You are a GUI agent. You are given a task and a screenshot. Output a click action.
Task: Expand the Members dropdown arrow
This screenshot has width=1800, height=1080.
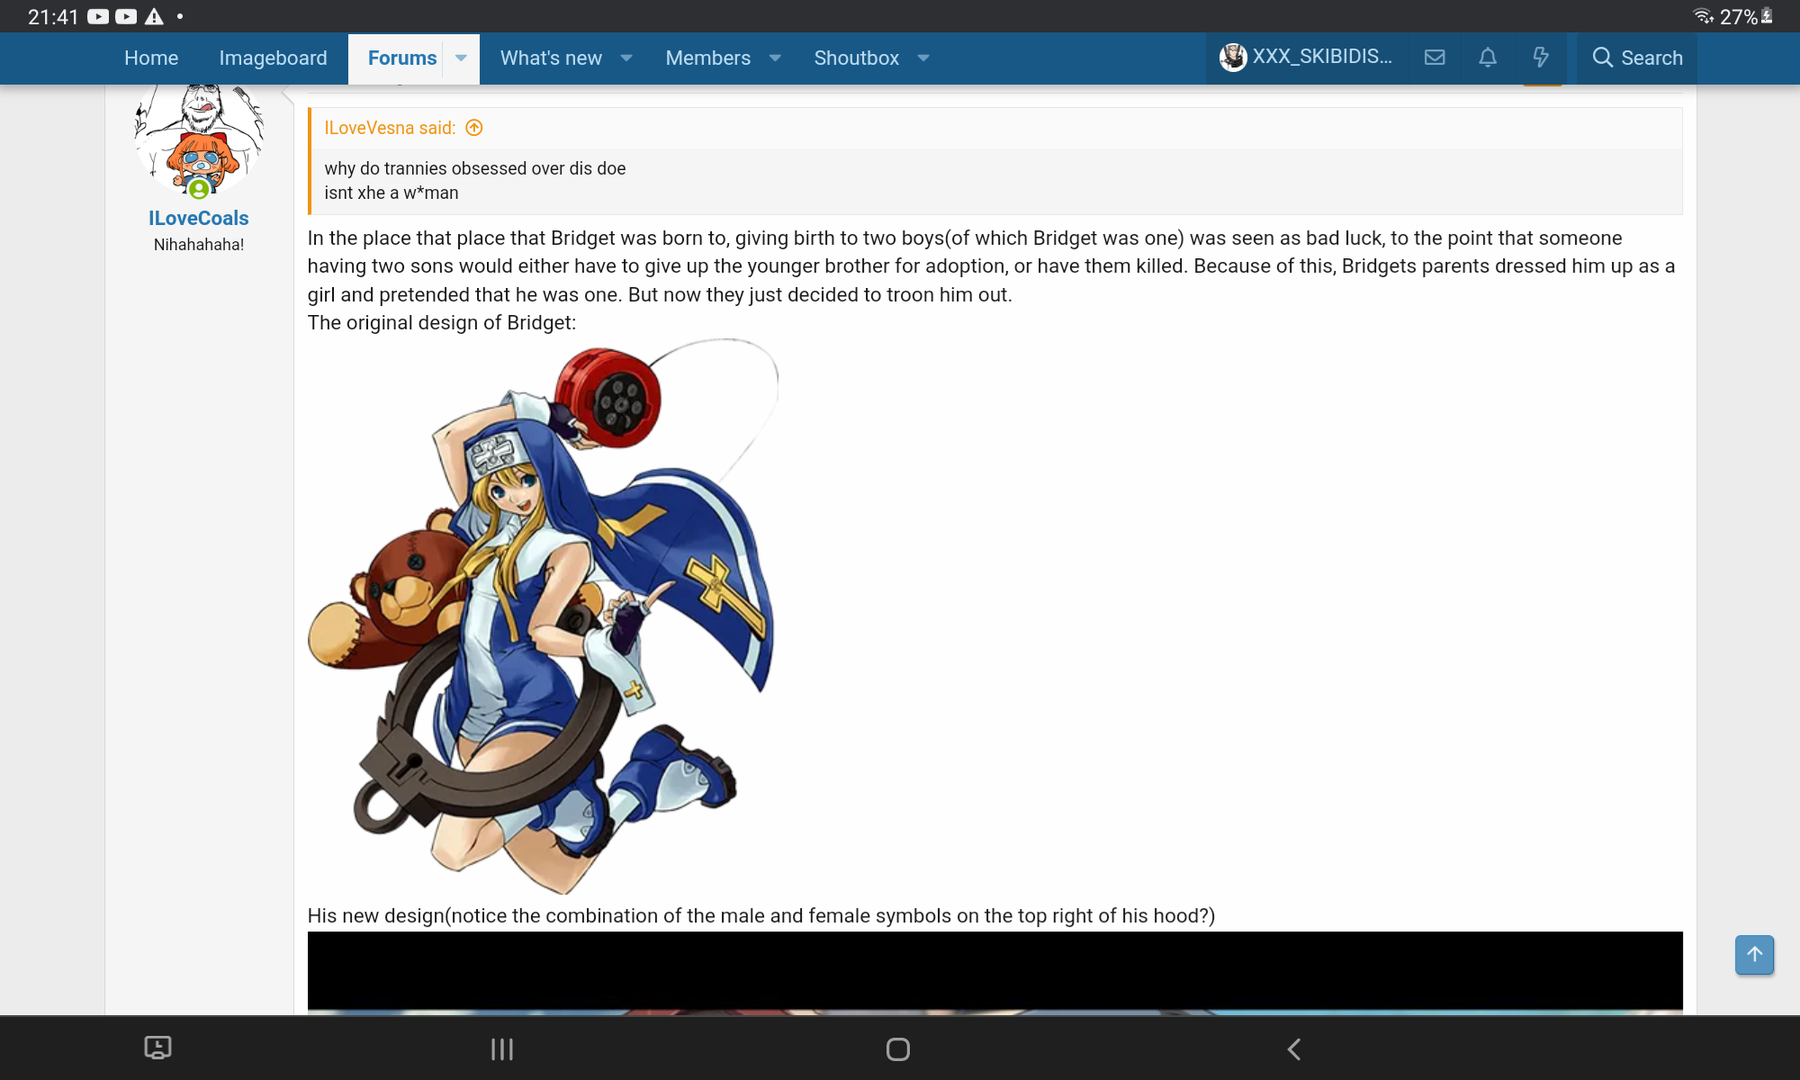click(775, 58)
